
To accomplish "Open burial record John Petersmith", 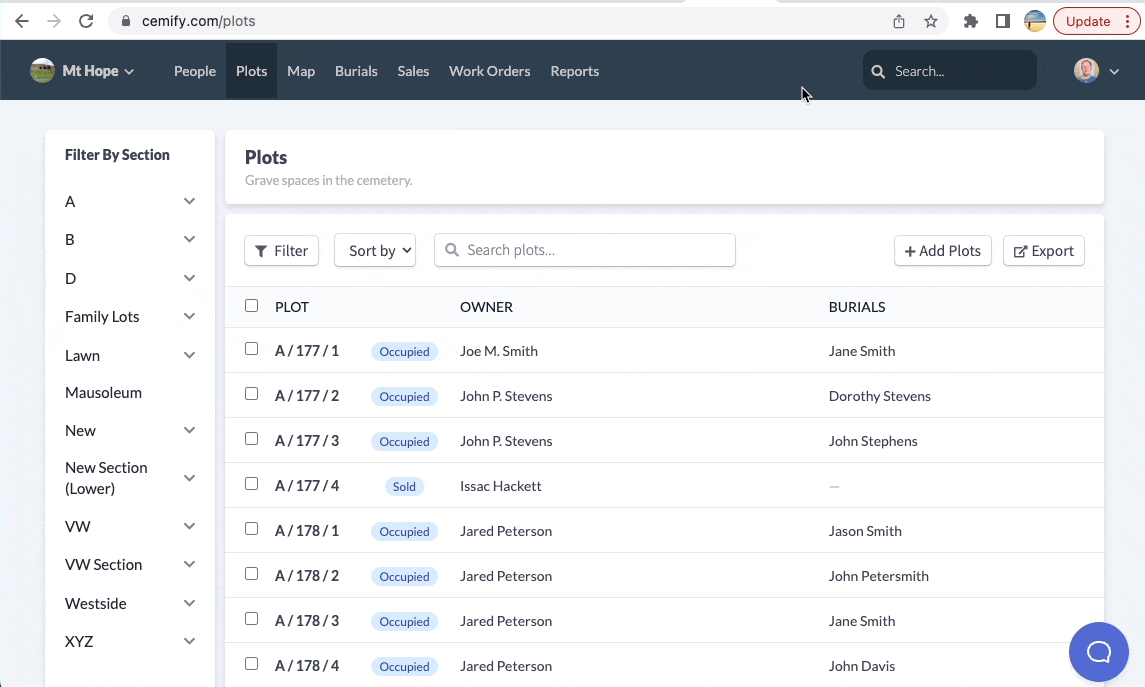I will (878, 576).
